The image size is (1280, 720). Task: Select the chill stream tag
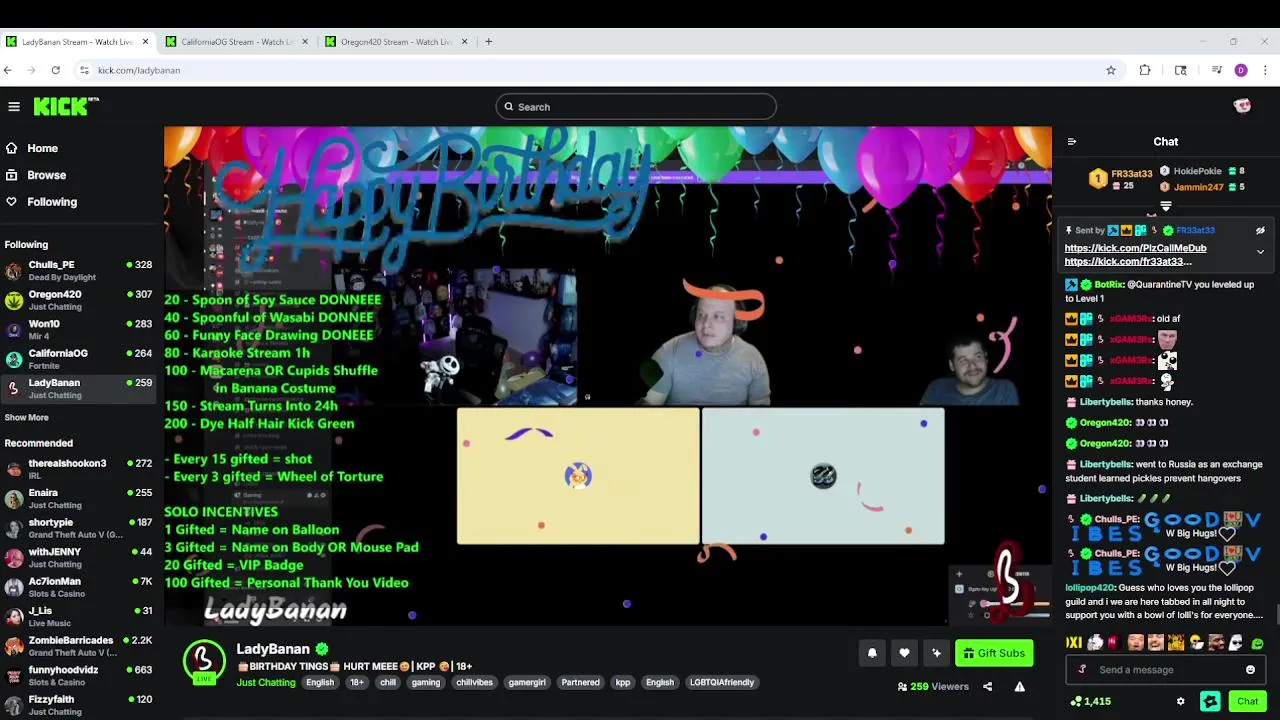pos(388,683)
